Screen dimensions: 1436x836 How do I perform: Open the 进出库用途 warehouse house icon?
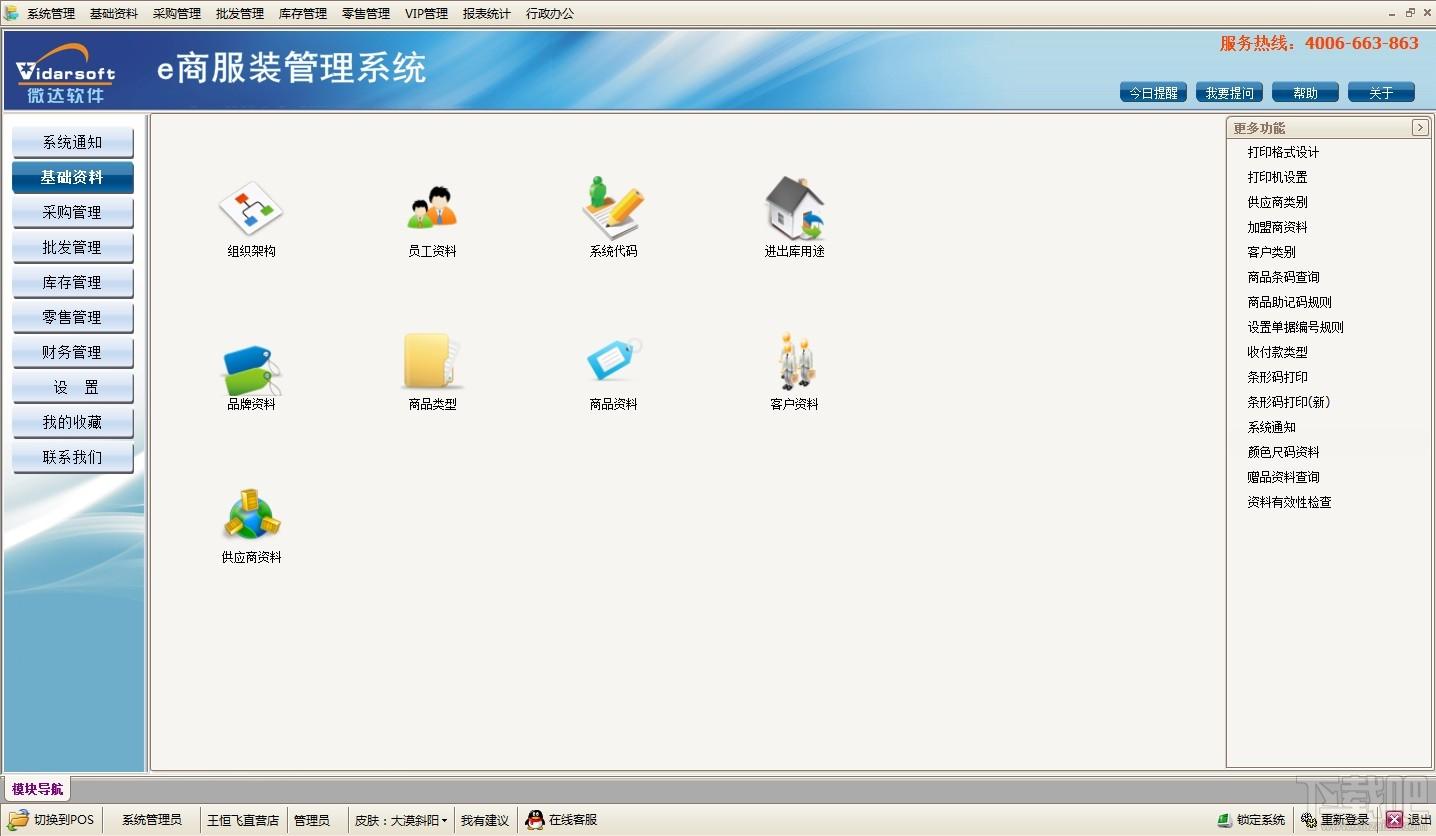click(x=795, y=208)
